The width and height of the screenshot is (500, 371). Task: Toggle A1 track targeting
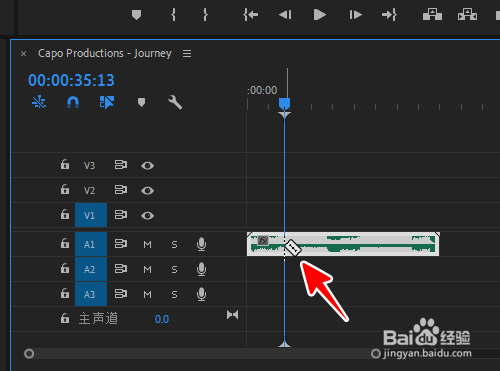pyautogui.click(x=91, y=244)
